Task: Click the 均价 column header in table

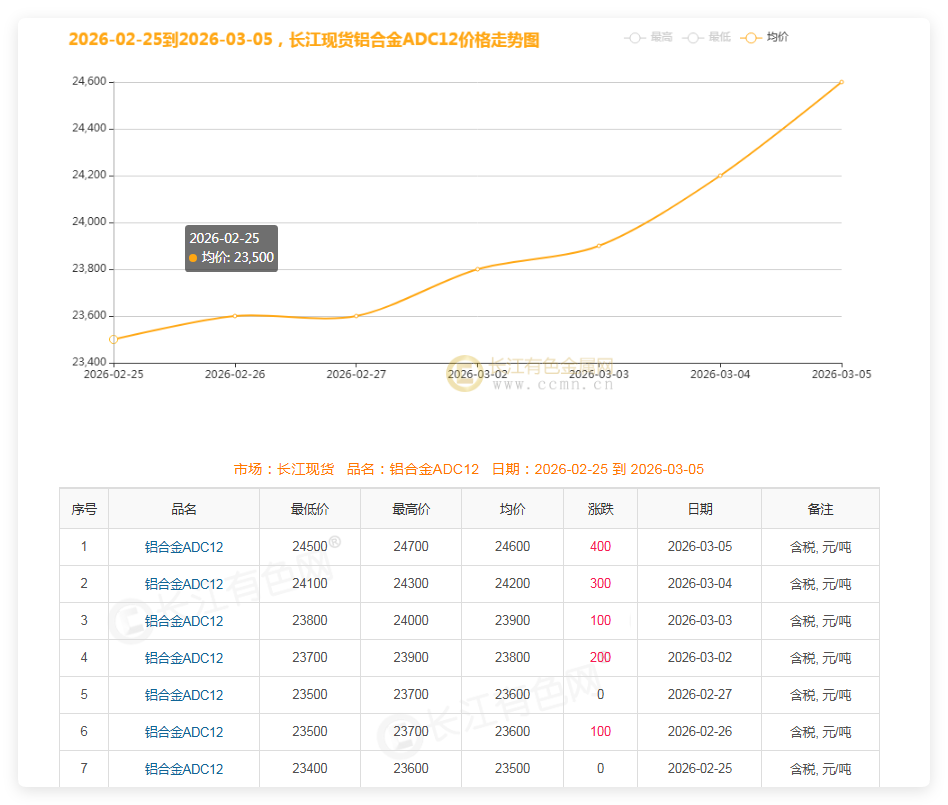Action: click(x=513, y=509)
